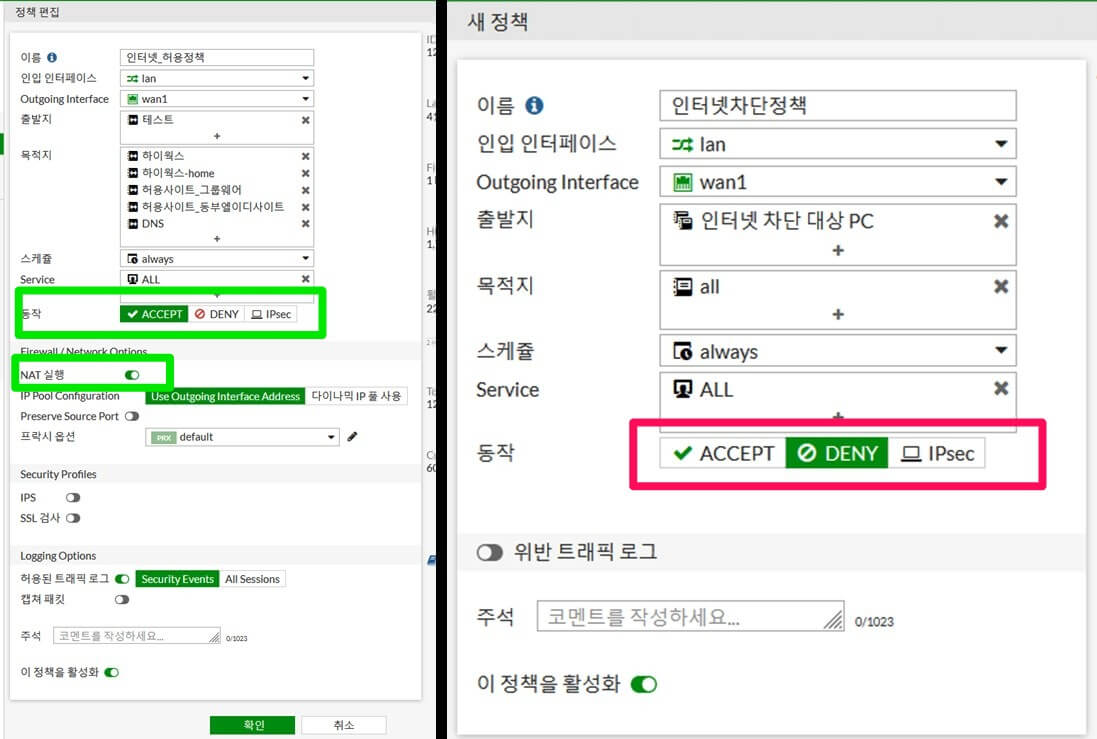Screen dimensions: 1097x739
Task: Enable the 위반 트래픽 로그 switch
Action: 490,553
